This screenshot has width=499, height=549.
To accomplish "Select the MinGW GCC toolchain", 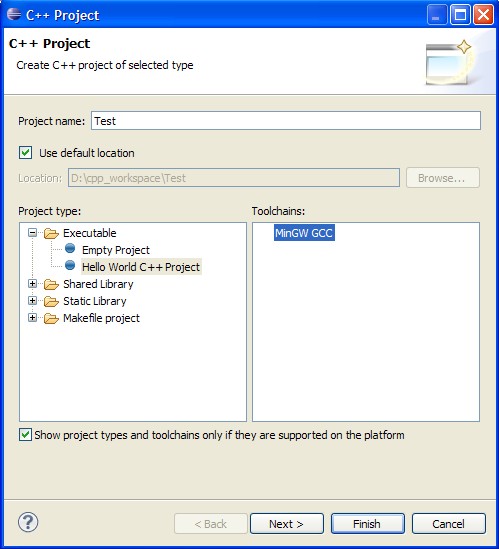I will [x=304, y=233].
